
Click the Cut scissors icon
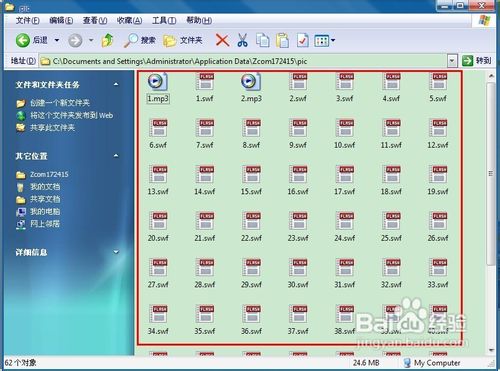243,40
